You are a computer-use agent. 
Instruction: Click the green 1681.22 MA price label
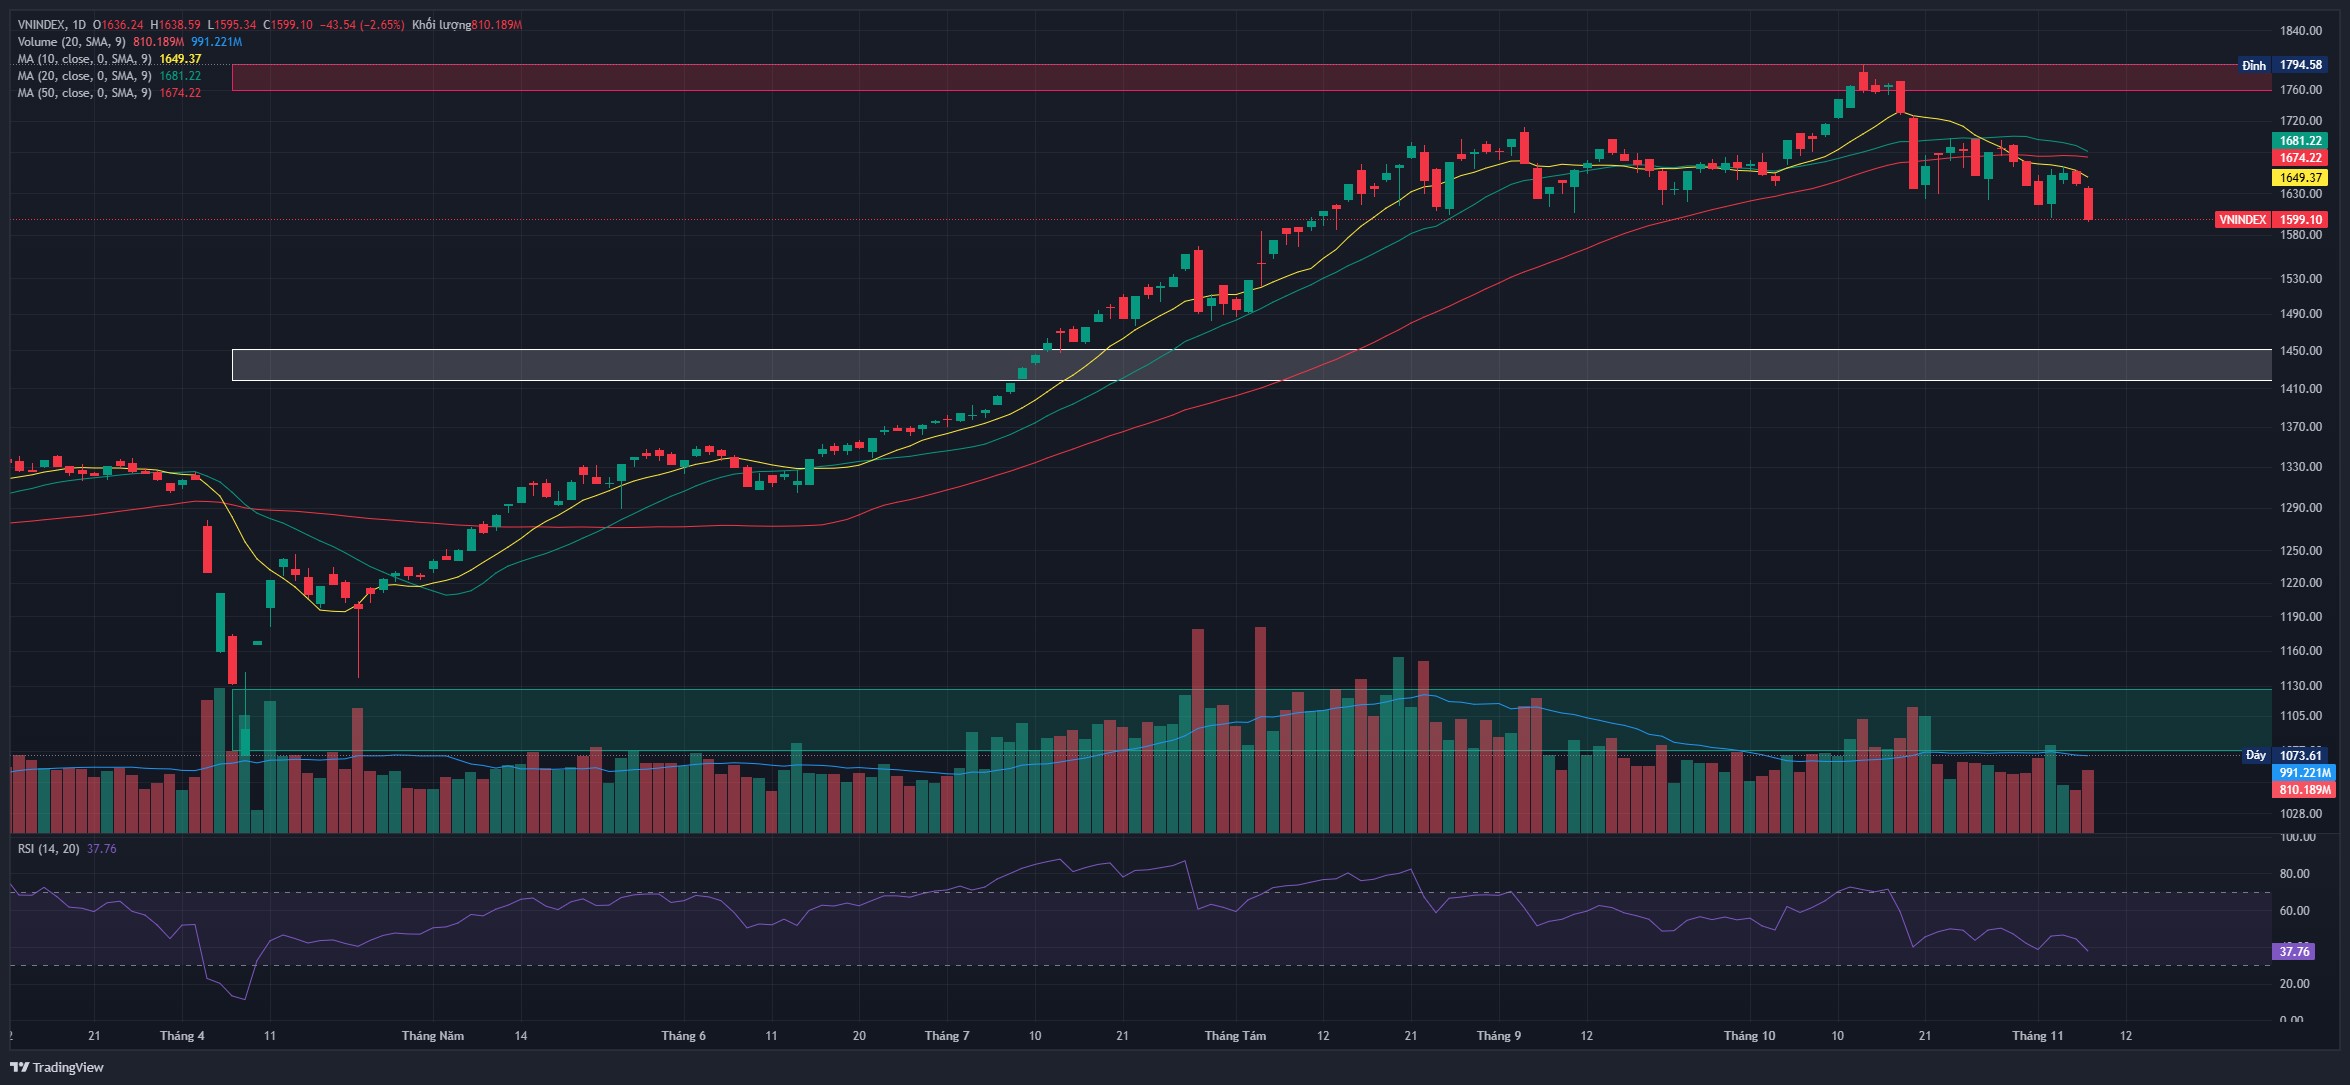(x=2300, y=141)
